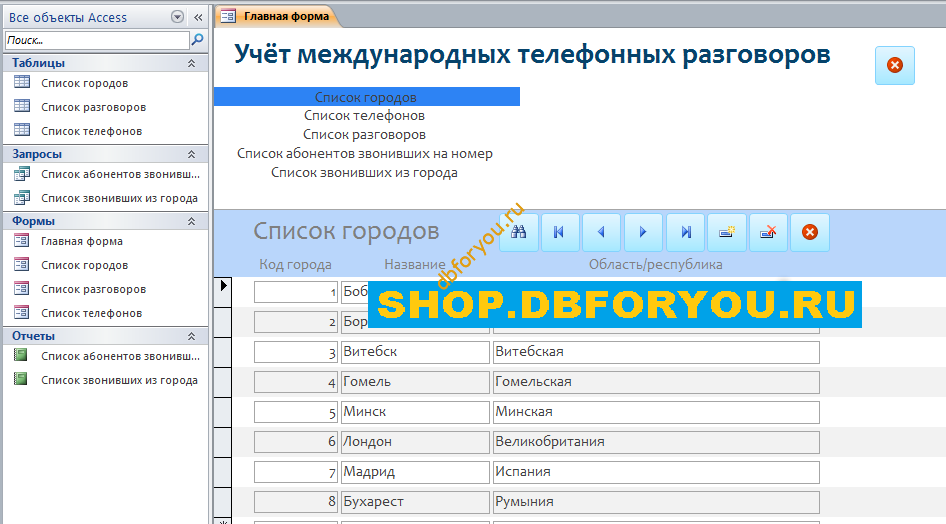Image resolution: width=946 pixels, height=524 pixels.
Task: Open Все объекты Access dropdown menu
Action: click(177, 17)
